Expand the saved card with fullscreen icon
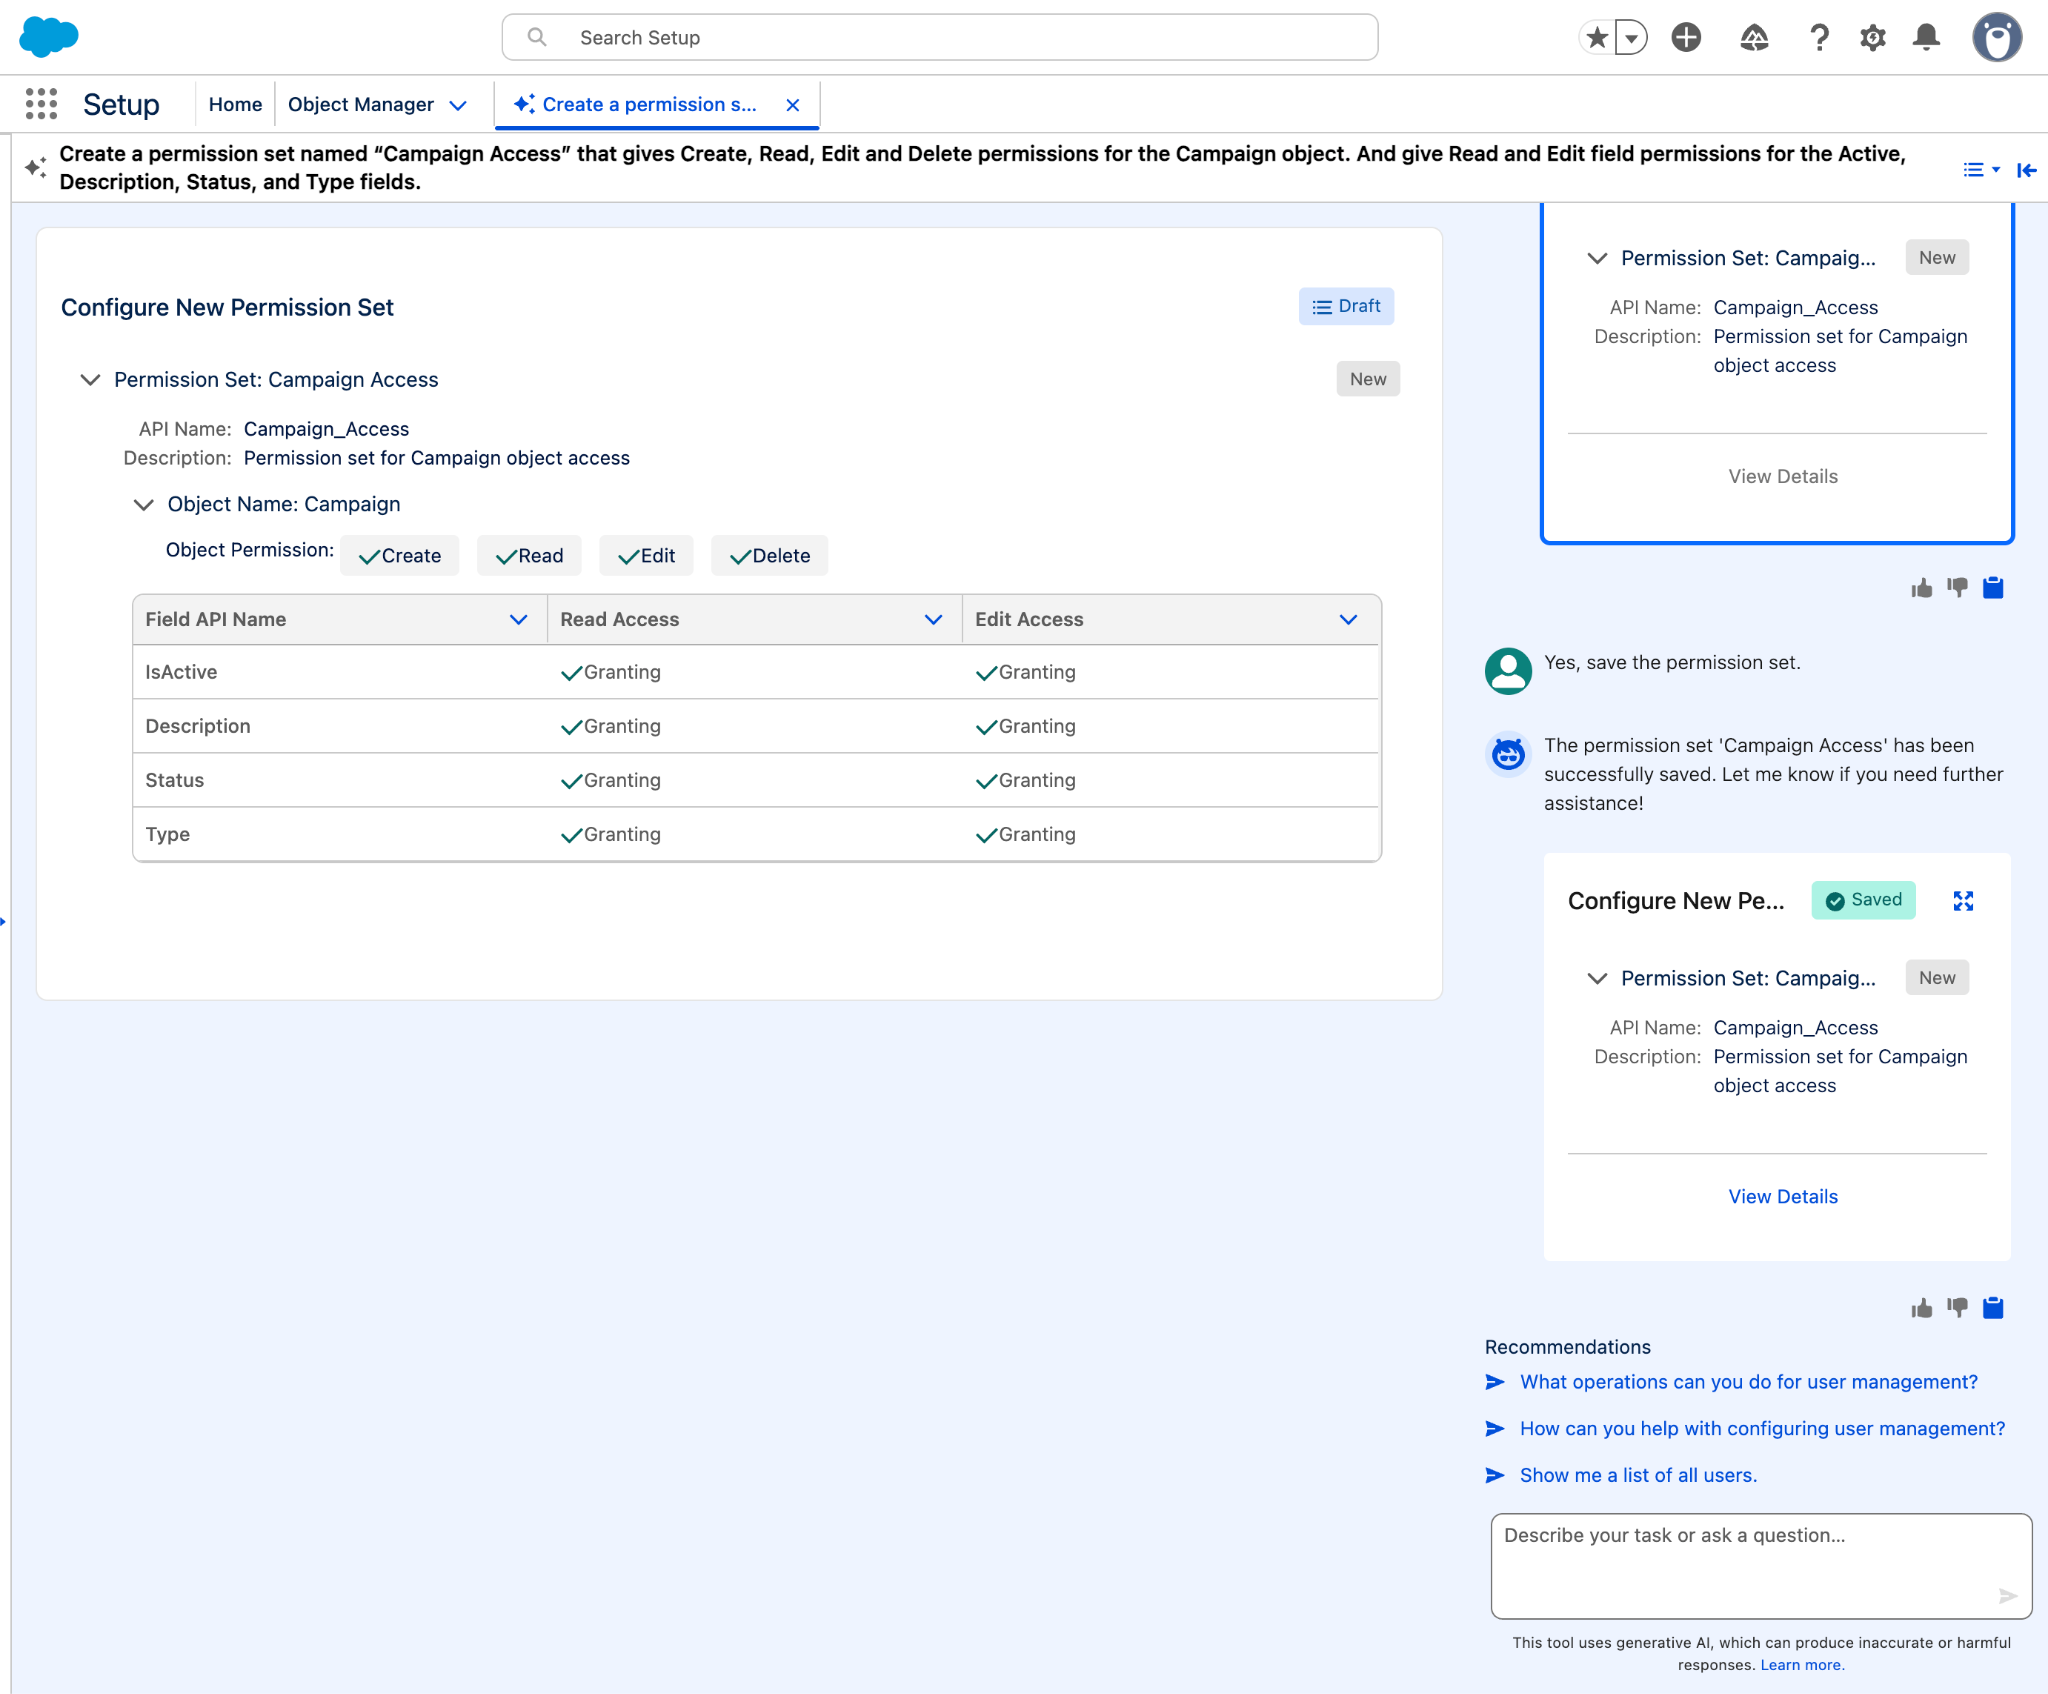 [x=1963, y=901]
